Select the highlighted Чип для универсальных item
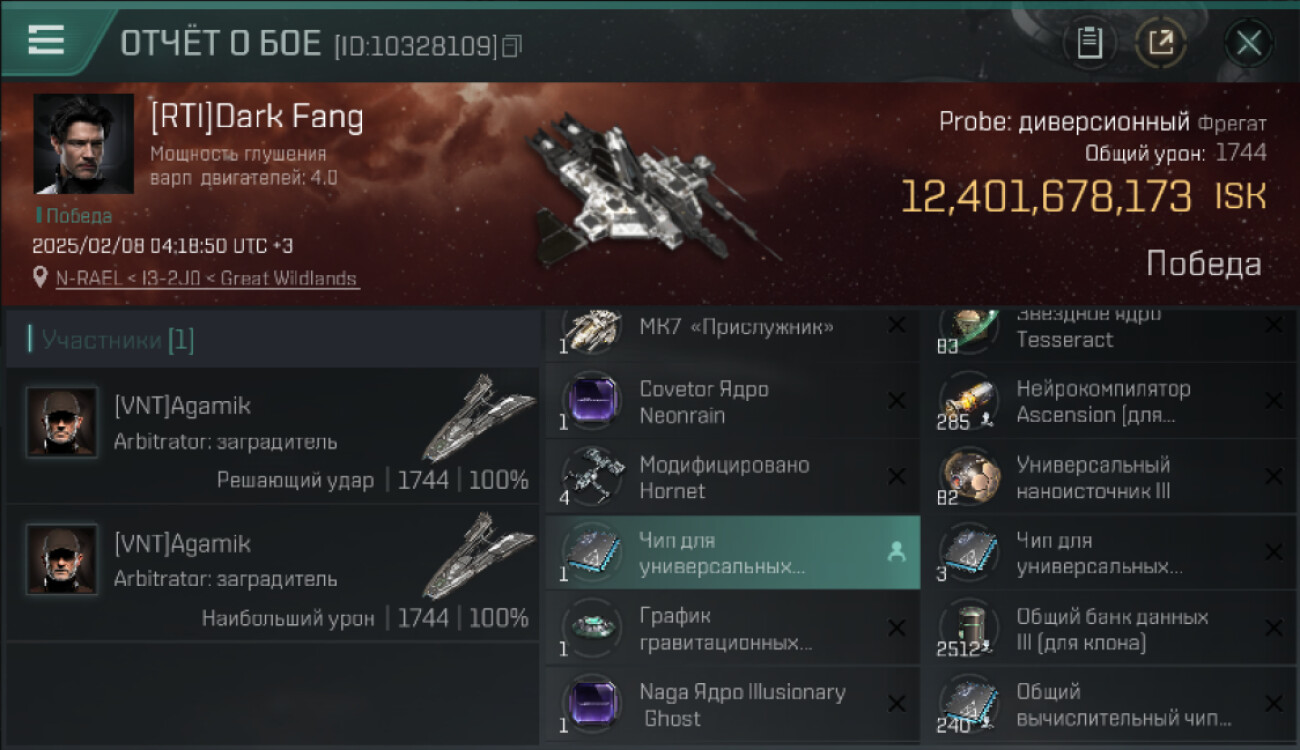This screenshot has height=750, width=1300. pyautogui.click(x=733, y=553)
